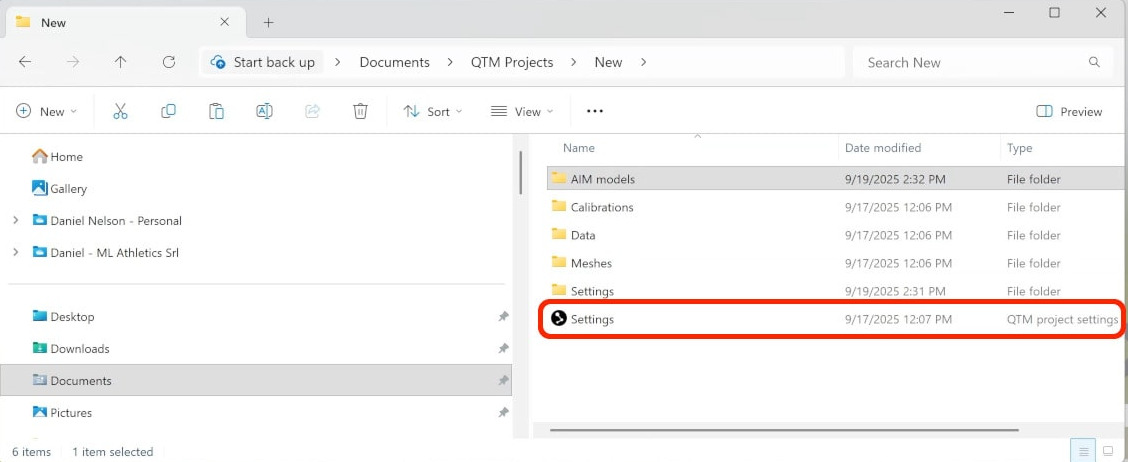Screen dimensions: 1128x462
Task: Unpin Pictures via its pin icon
Action: pyautogui.click(x=504, y=412)
